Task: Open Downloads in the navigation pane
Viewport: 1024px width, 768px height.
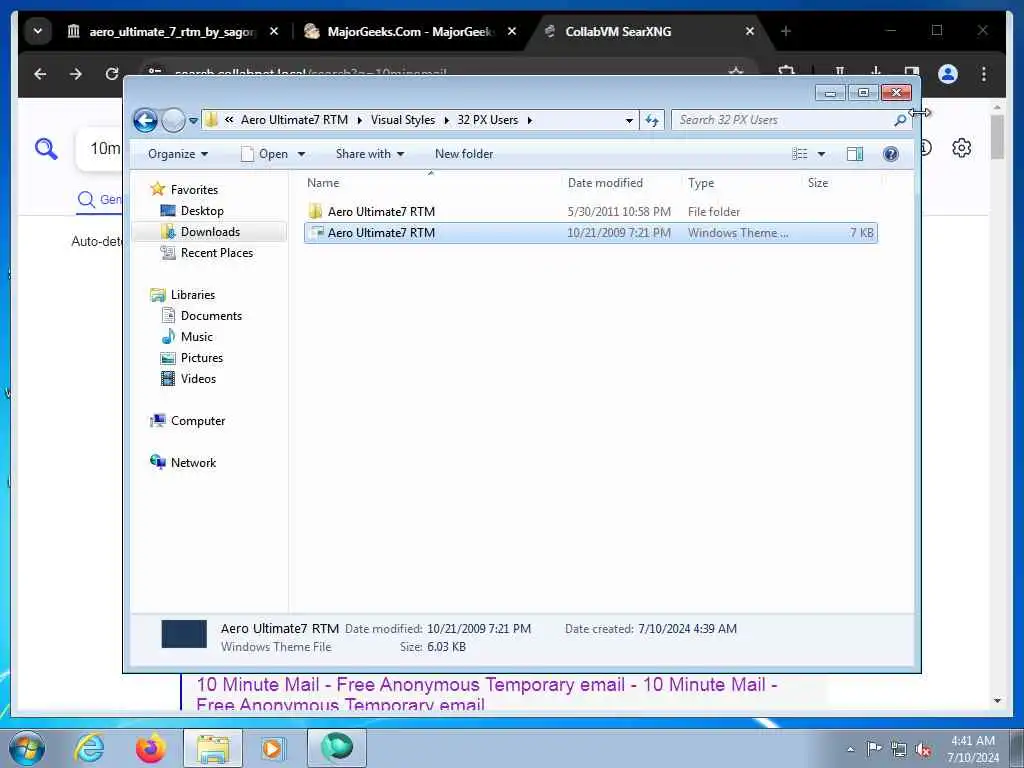Action: pyautogui.click(x=210, y=232)
